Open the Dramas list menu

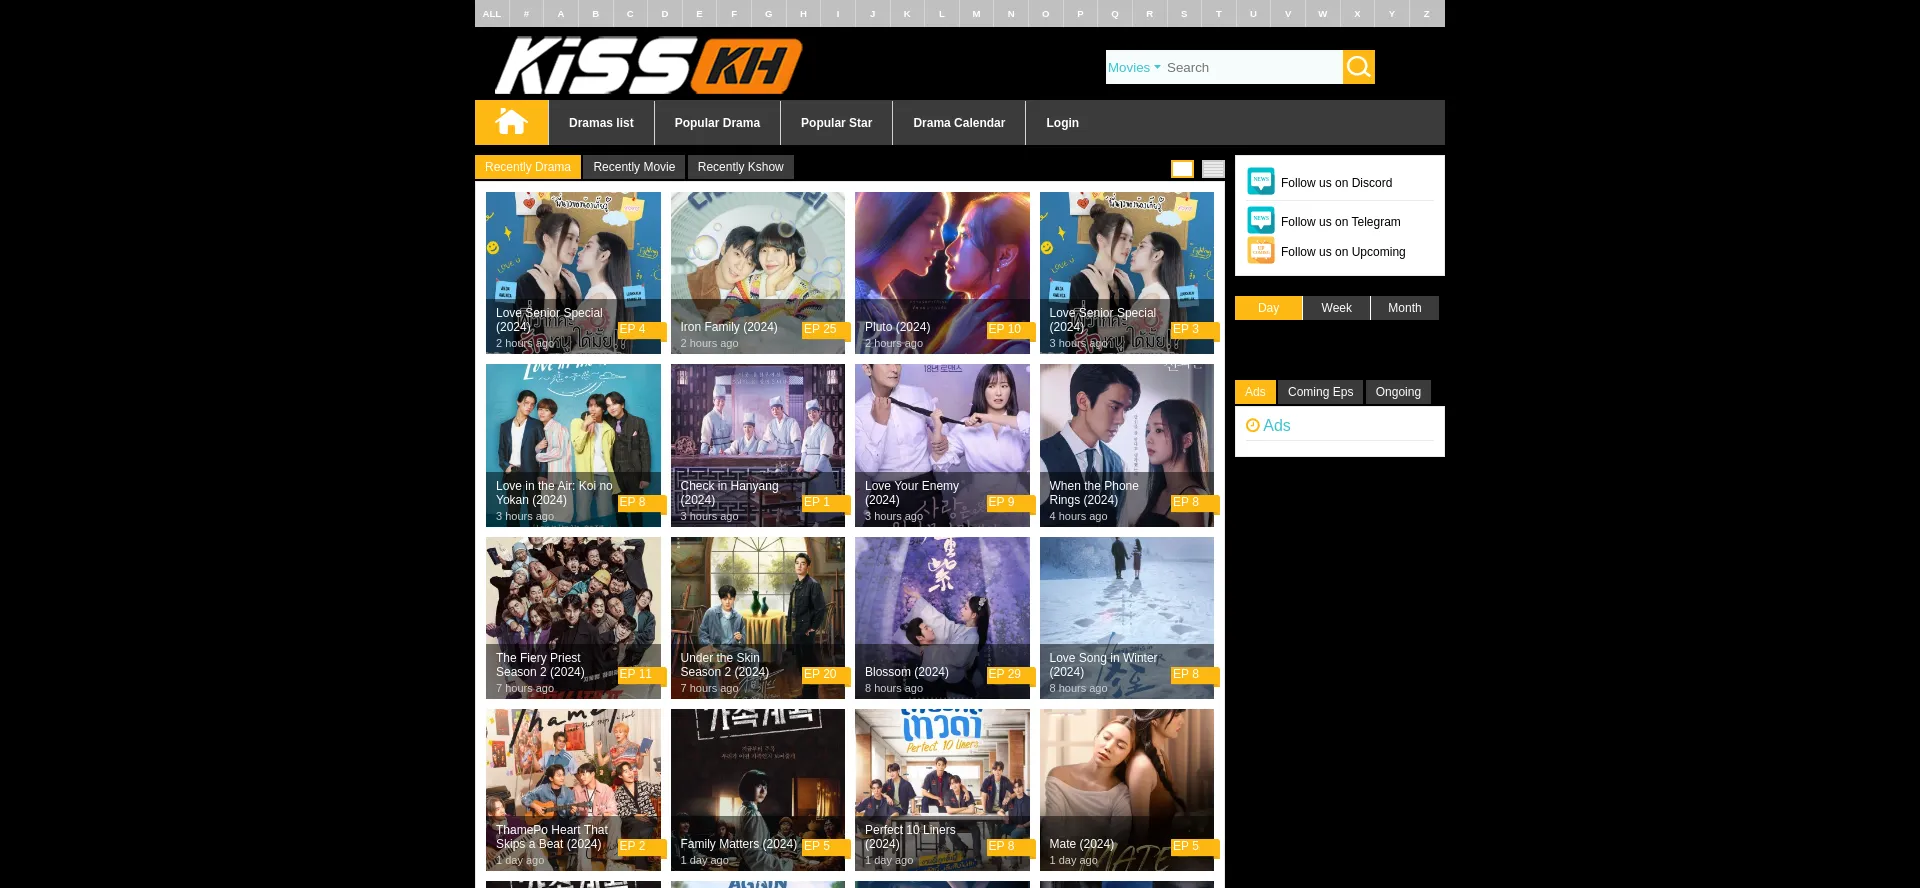[x=601, y=123]
